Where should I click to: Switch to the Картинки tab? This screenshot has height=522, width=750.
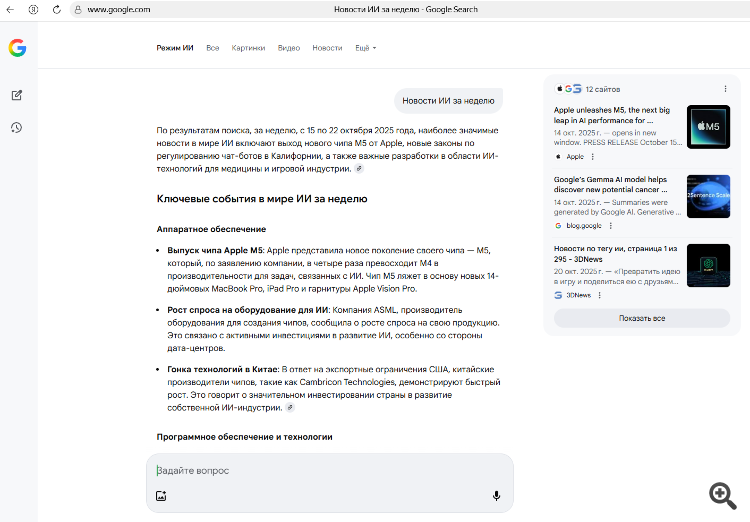coord(248,48)
